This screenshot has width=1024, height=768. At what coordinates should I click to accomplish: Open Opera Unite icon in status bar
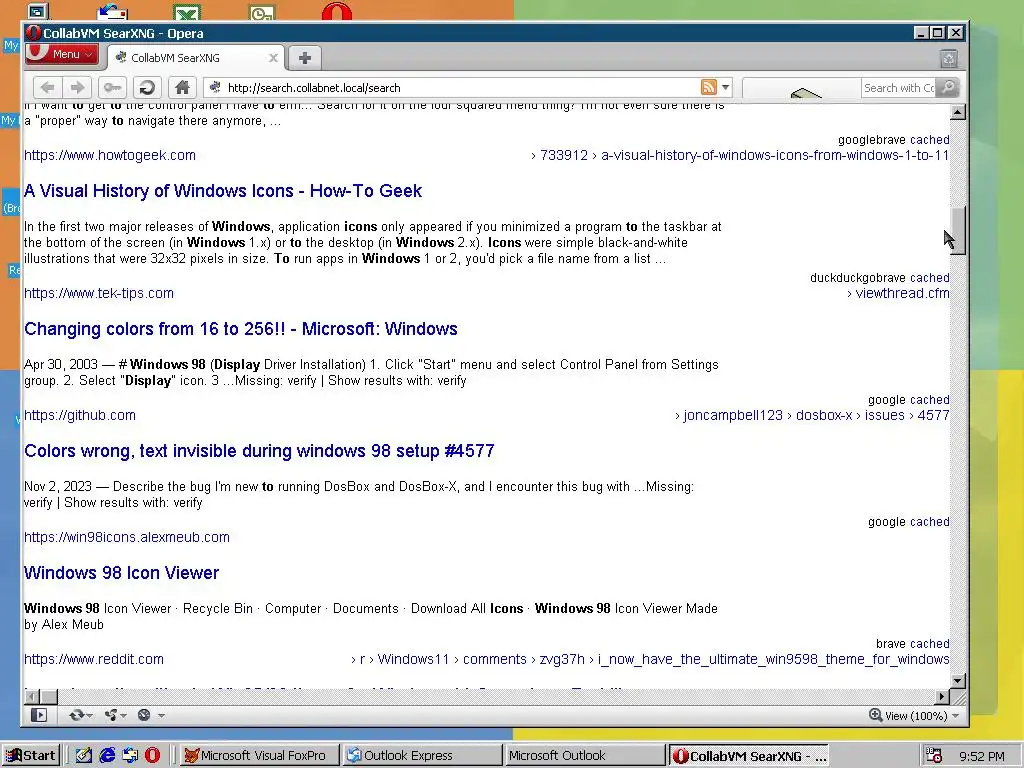click(x=116, y=715)
